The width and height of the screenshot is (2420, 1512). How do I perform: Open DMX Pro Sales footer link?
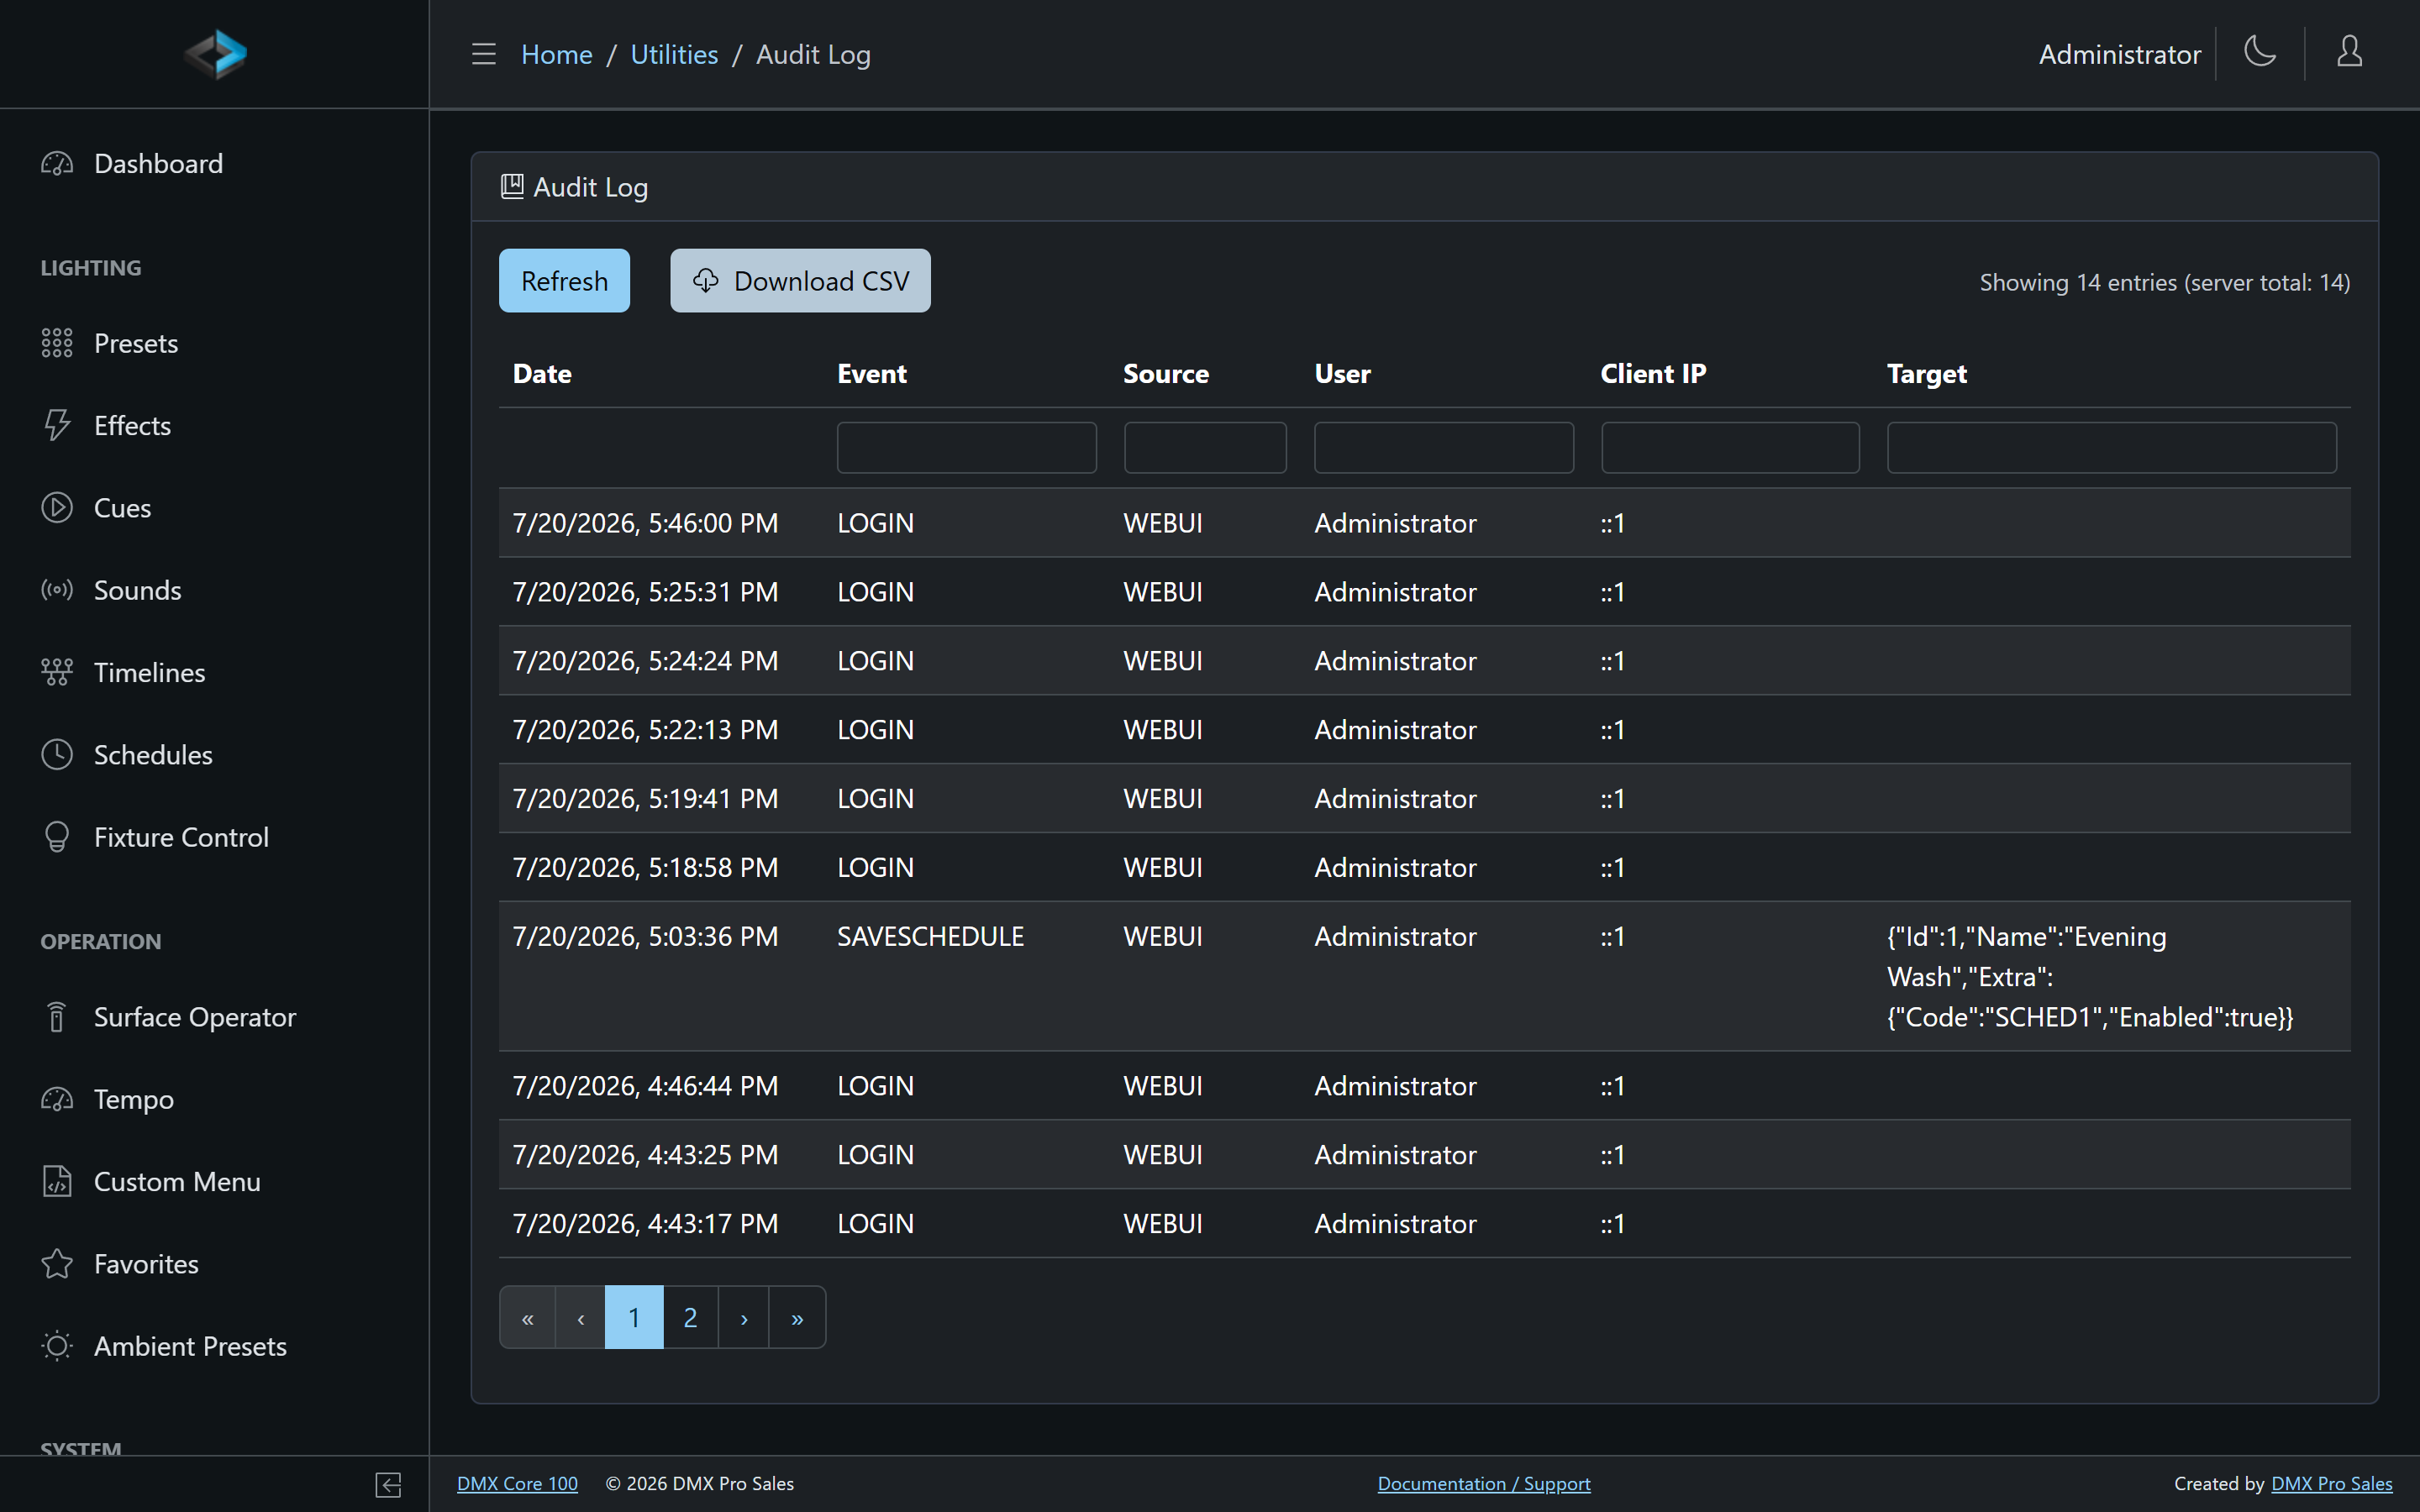coord(2332,1484)
